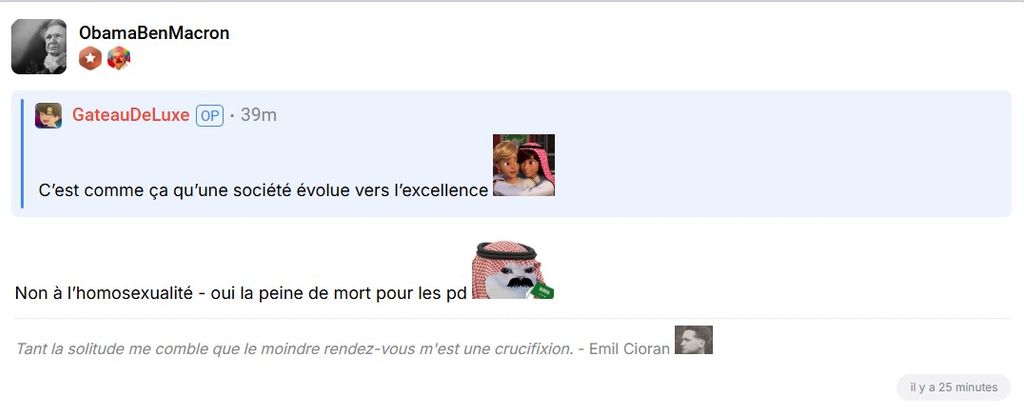Click the OP tag next to GateauDeLuxe

coord(210,116)
